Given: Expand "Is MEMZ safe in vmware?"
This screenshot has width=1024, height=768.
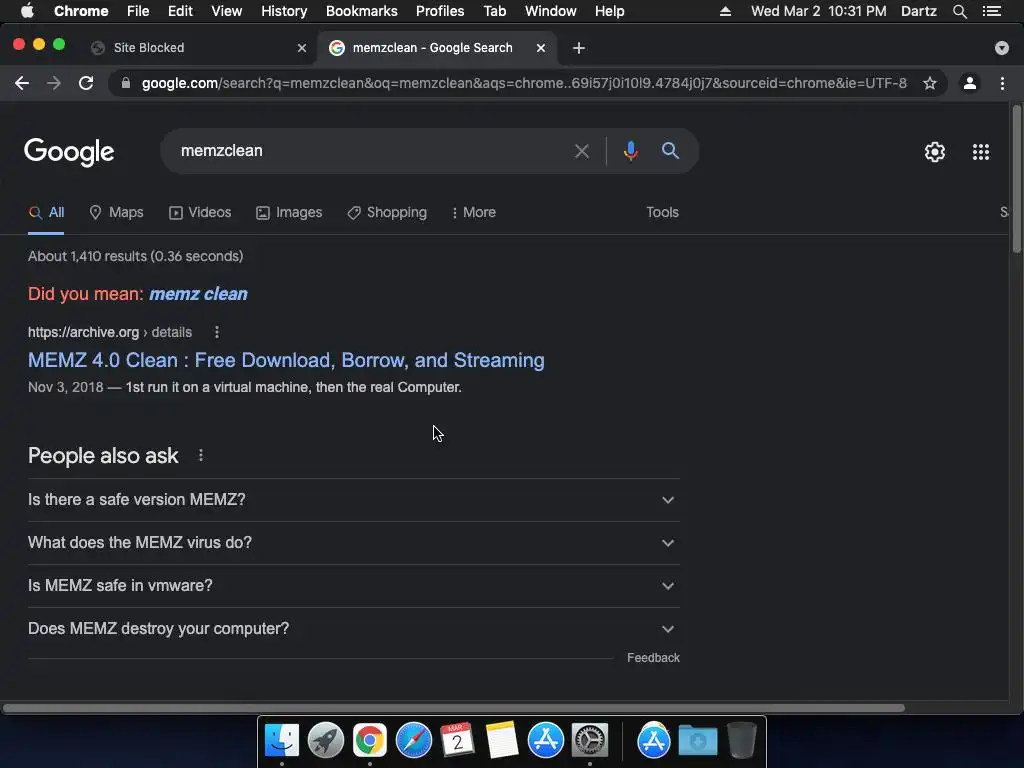Looking at the screenshot, I should click(354, 586).
